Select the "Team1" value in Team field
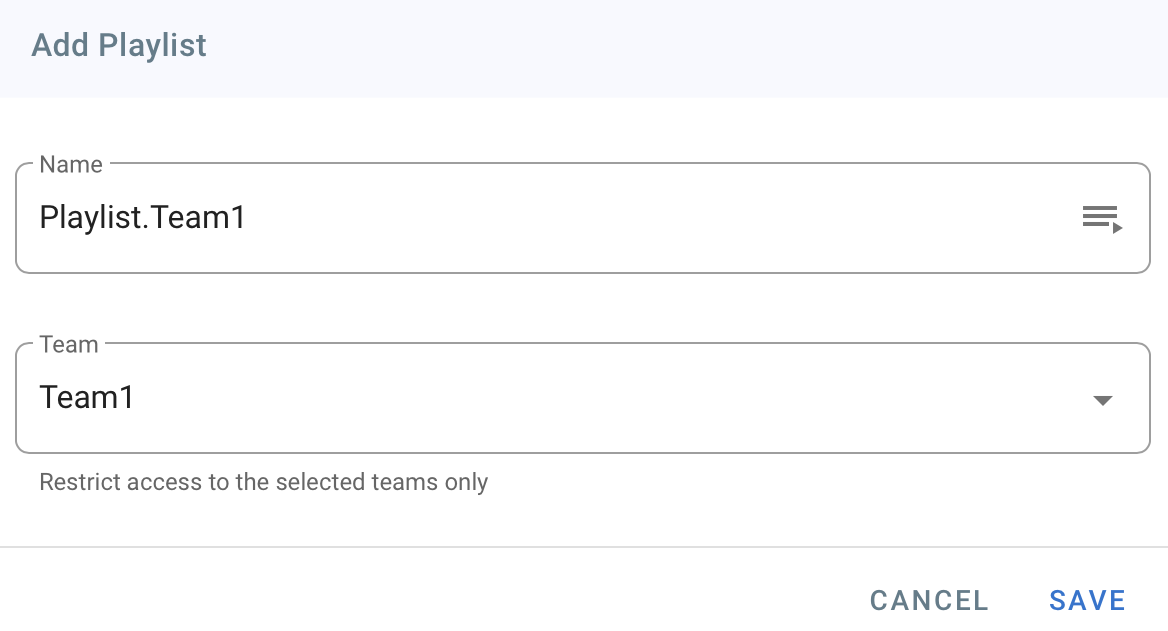The width and height of the screenshot is (1168, 631). tap(87, 398)
